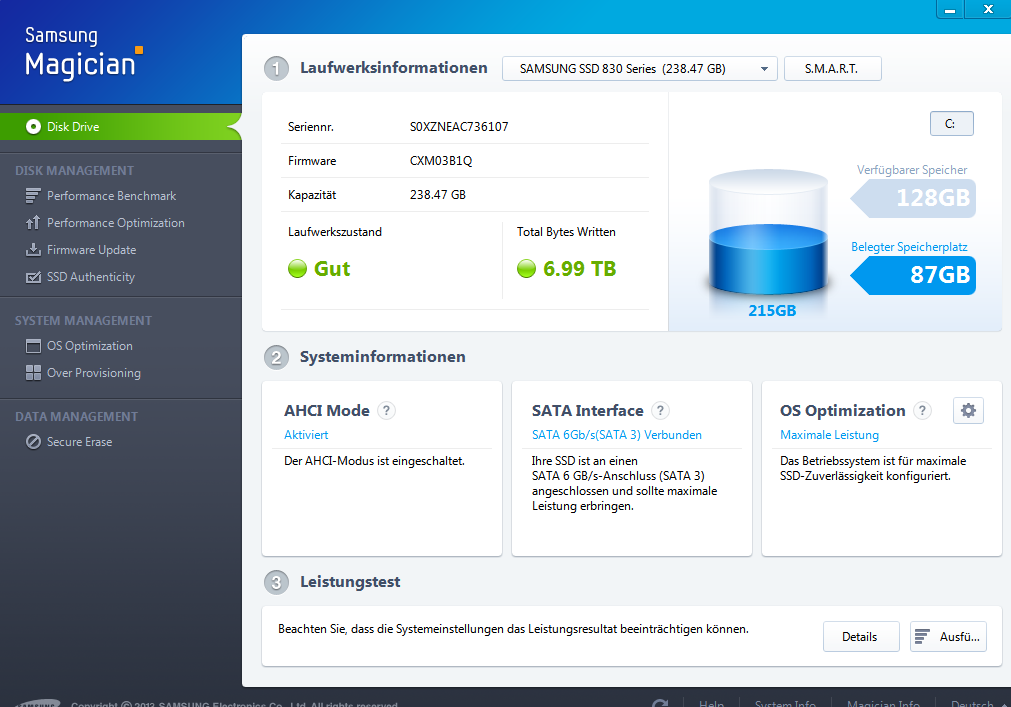The height and width of the screenshot is (707, 1011).
Task: Open the S.M.A.R.T. details
Action: point(832,68)
